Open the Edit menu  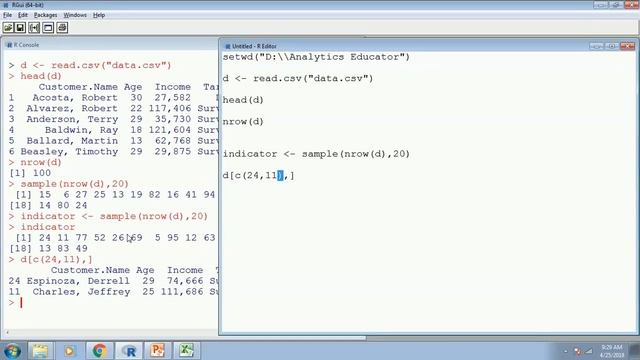click(x=23, y=15)
